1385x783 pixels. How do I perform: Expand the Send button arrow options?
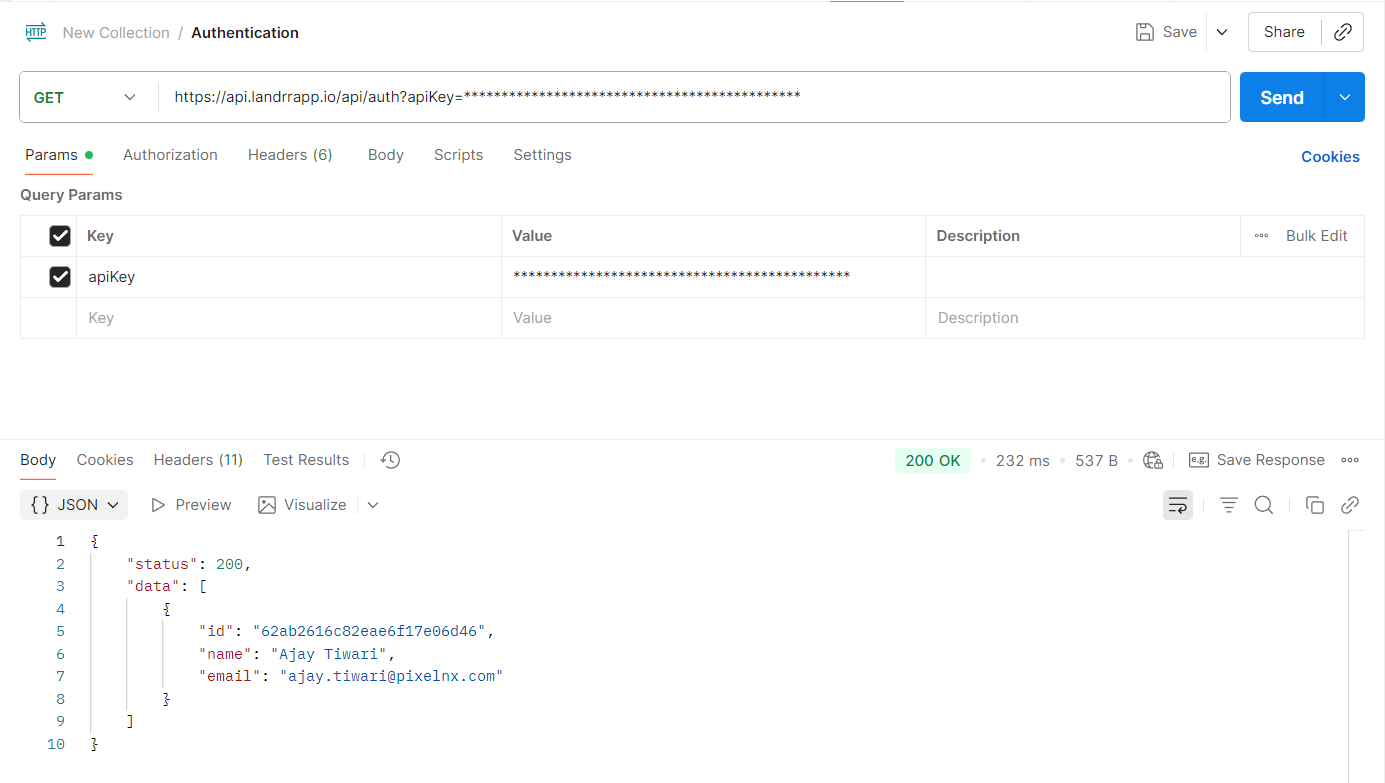pyautogui.click(x=1345, y=97)
